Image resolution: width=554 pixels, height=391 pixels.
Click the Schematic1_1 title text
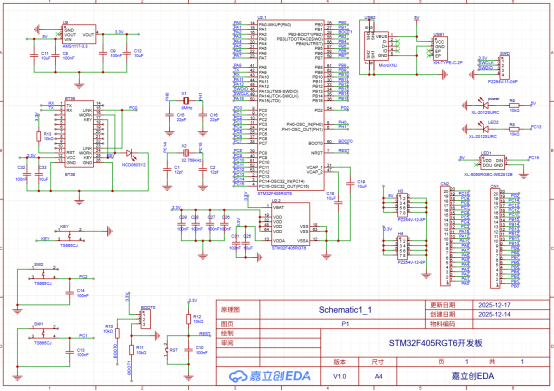coord(345,310)
